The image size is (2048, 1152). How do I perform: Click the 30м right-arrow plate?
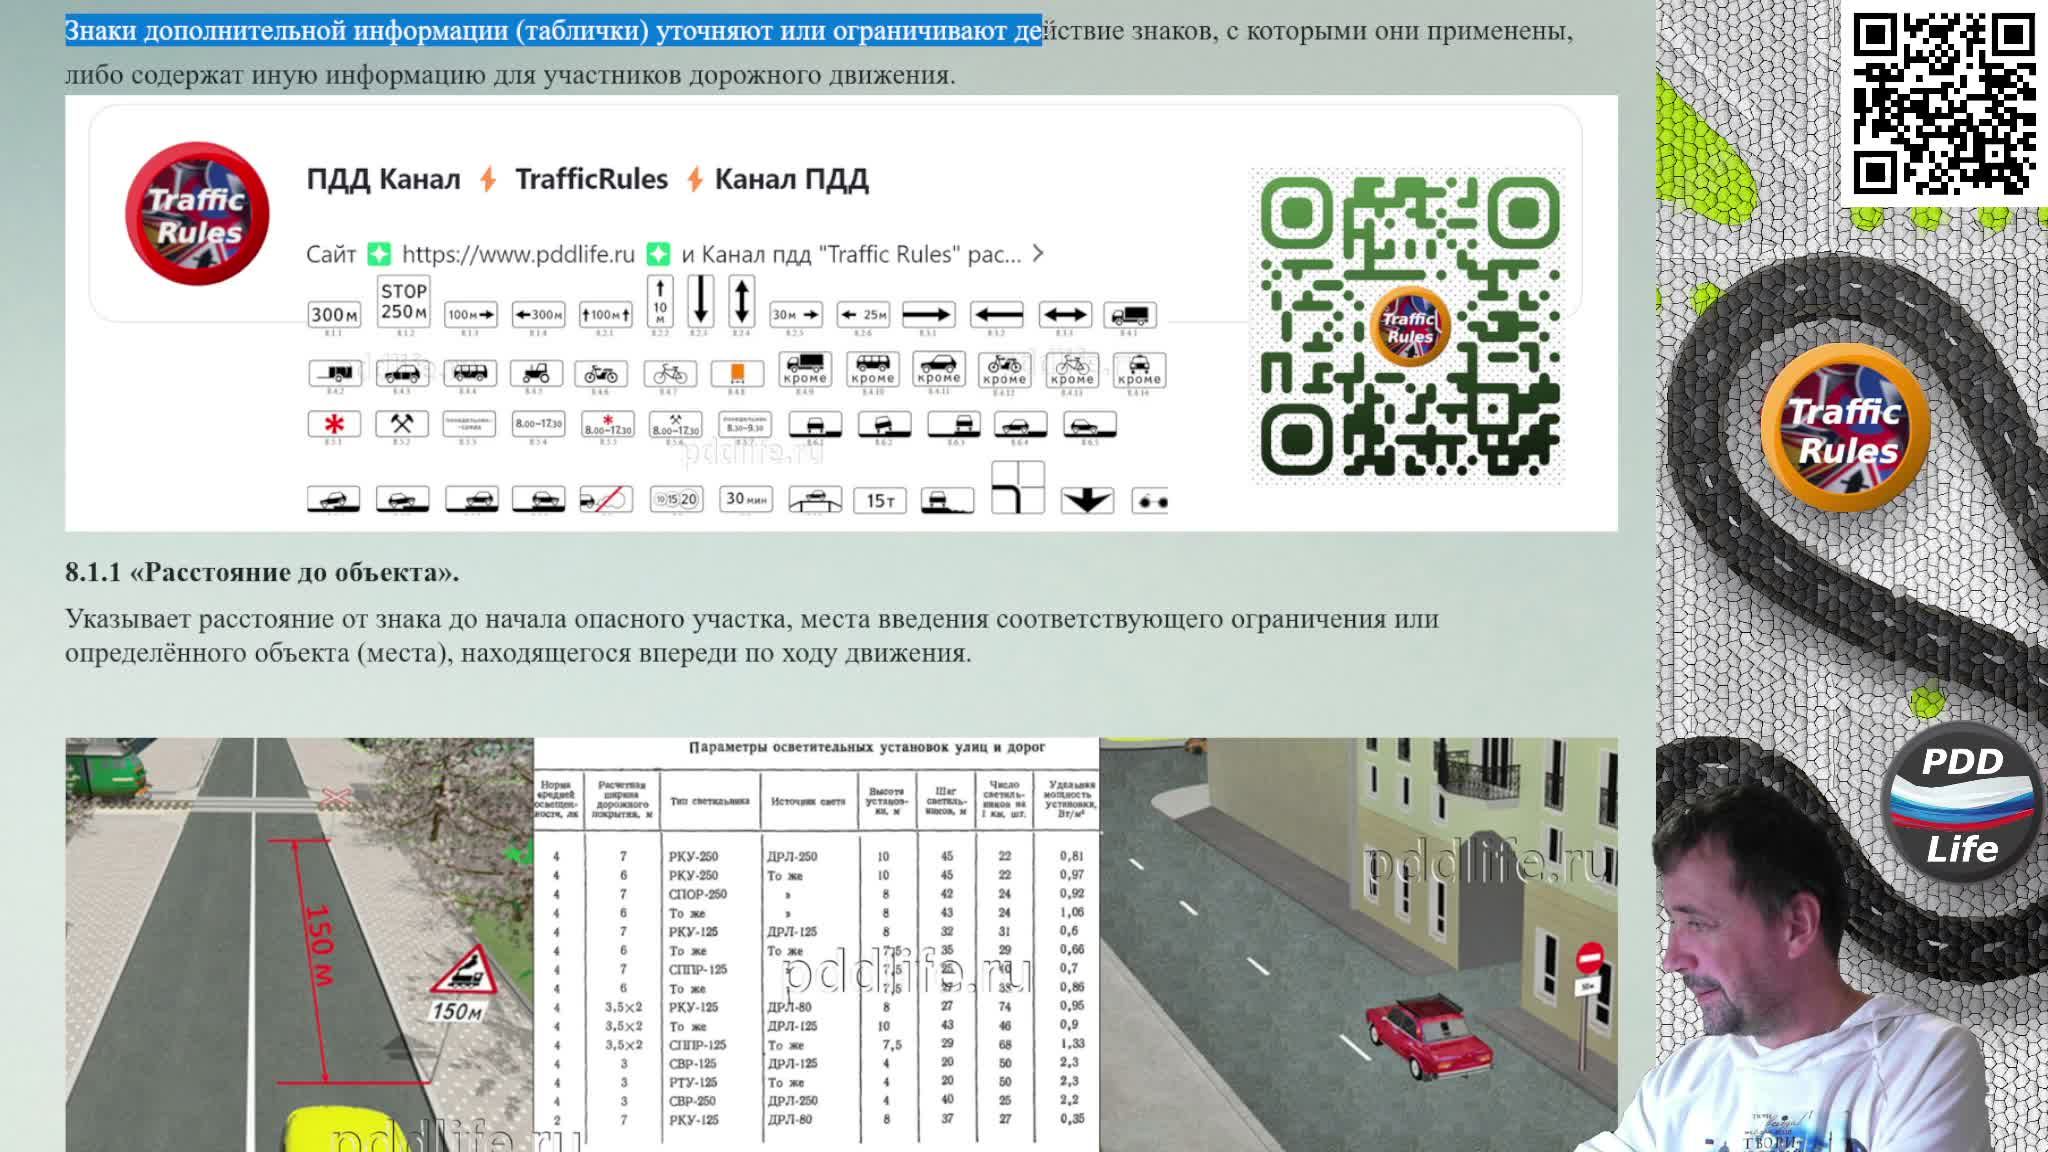coord(796,315)
